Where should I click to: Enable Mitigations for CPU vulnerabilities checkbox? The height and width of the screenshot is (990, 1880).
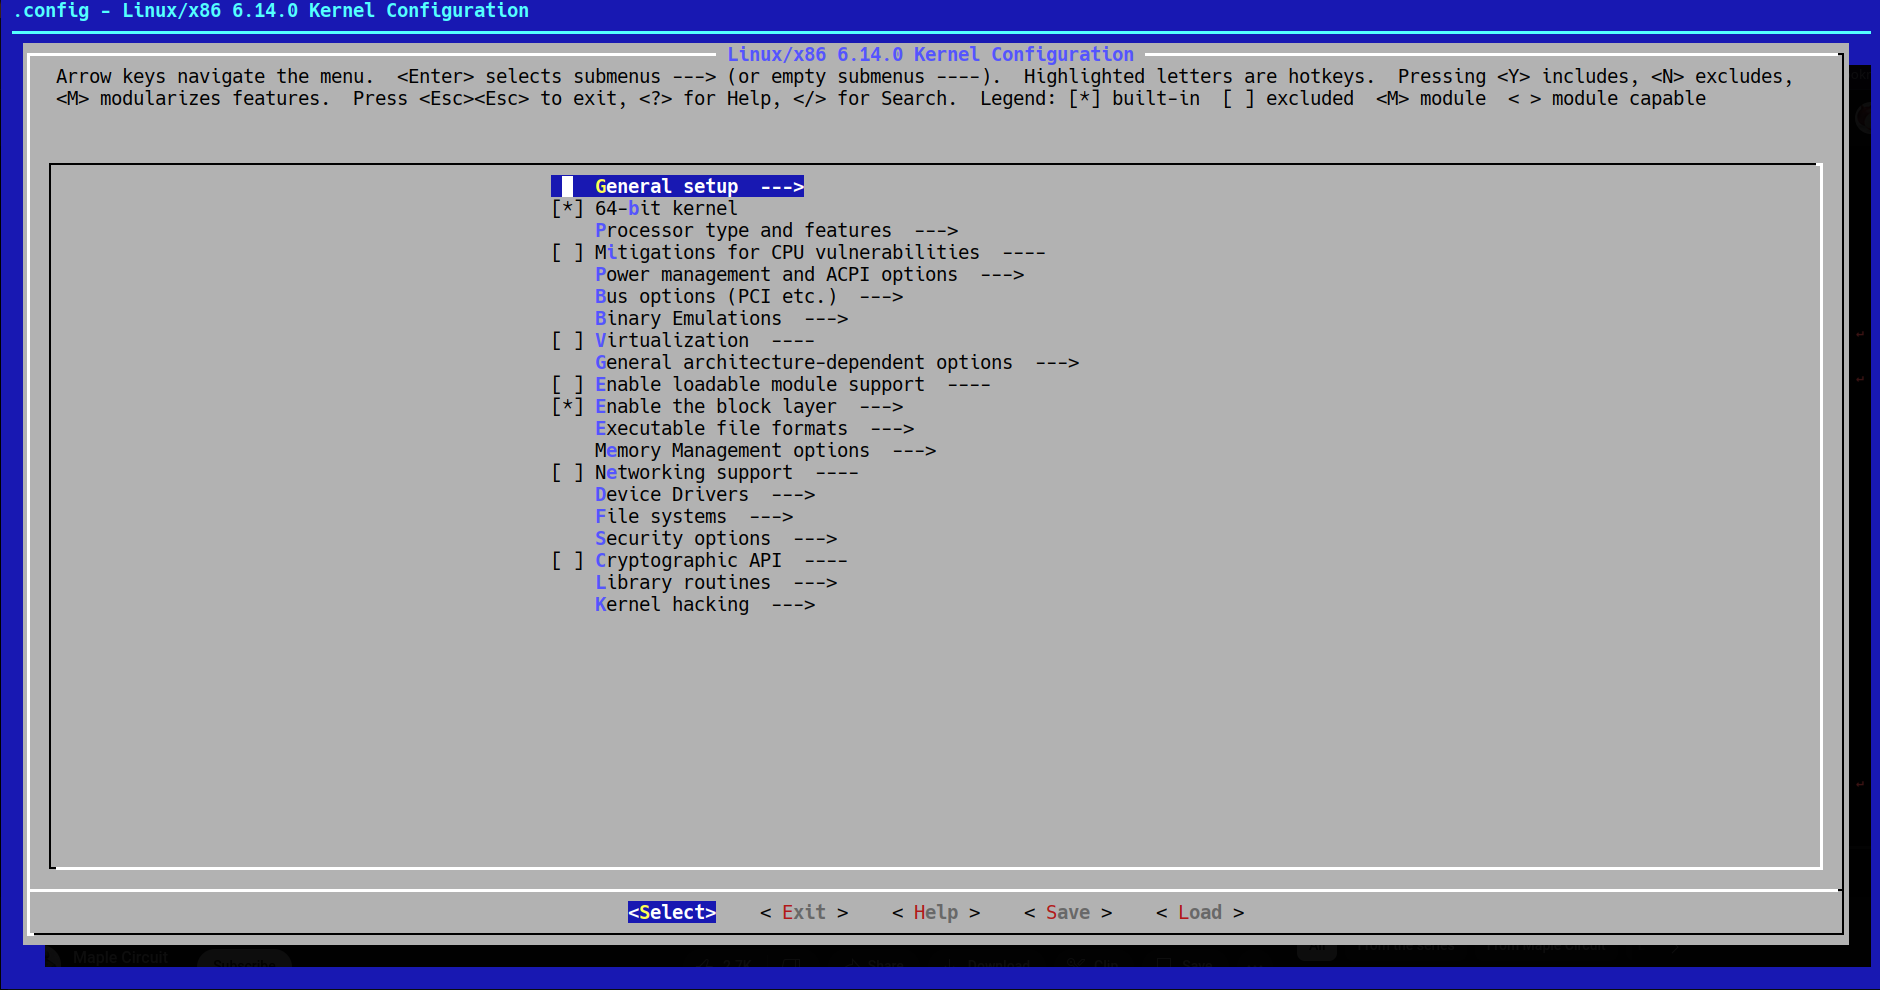click(x=567, y=252)
